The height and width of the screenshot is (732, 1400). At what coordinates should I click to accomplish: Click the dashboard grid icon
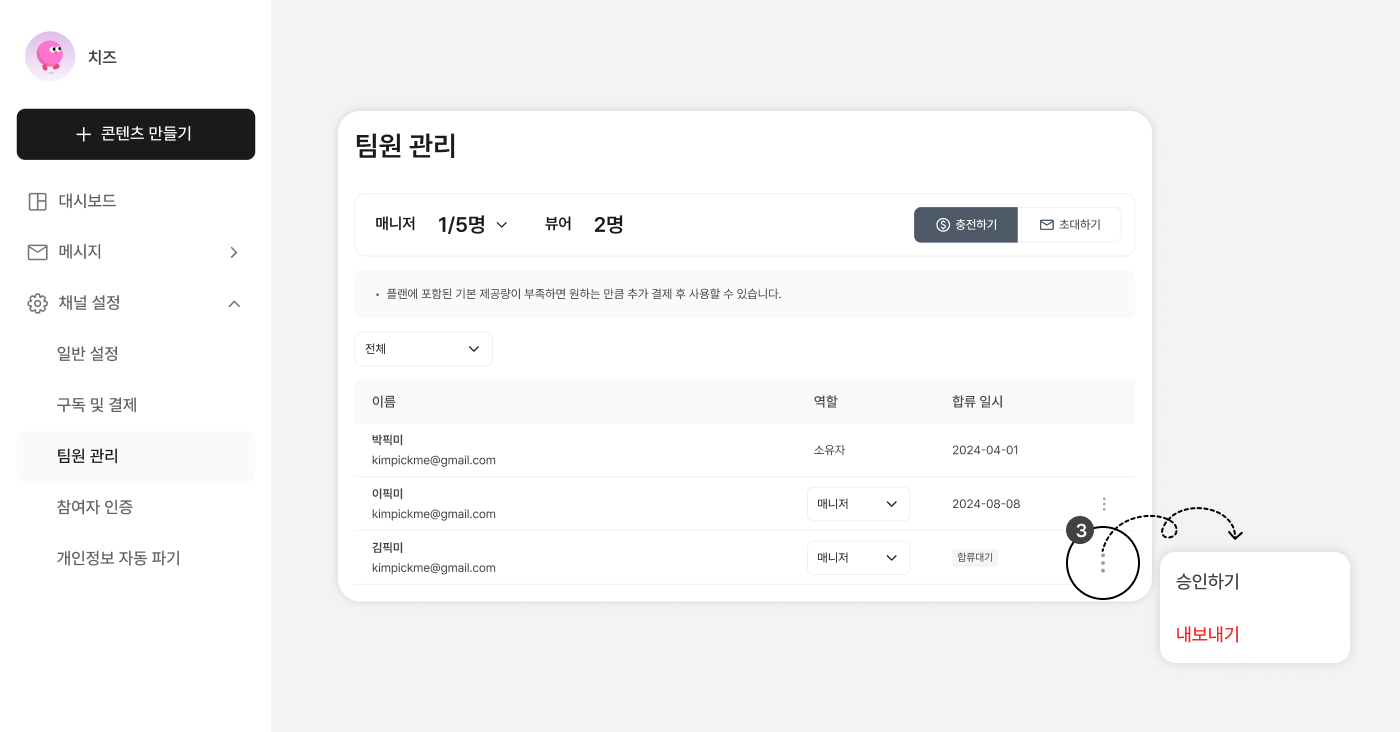coord(37,201)
